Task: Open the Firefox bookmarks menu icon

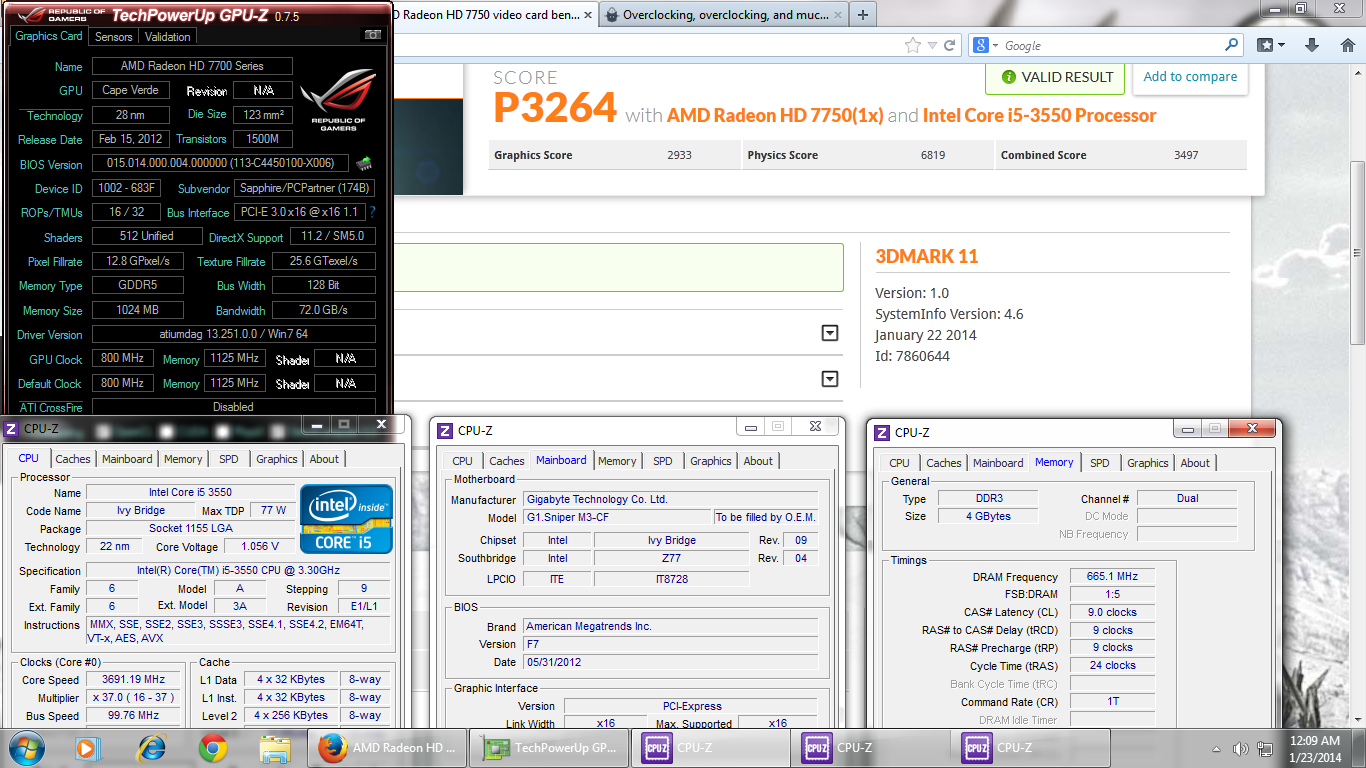Action: point(1271,45)
